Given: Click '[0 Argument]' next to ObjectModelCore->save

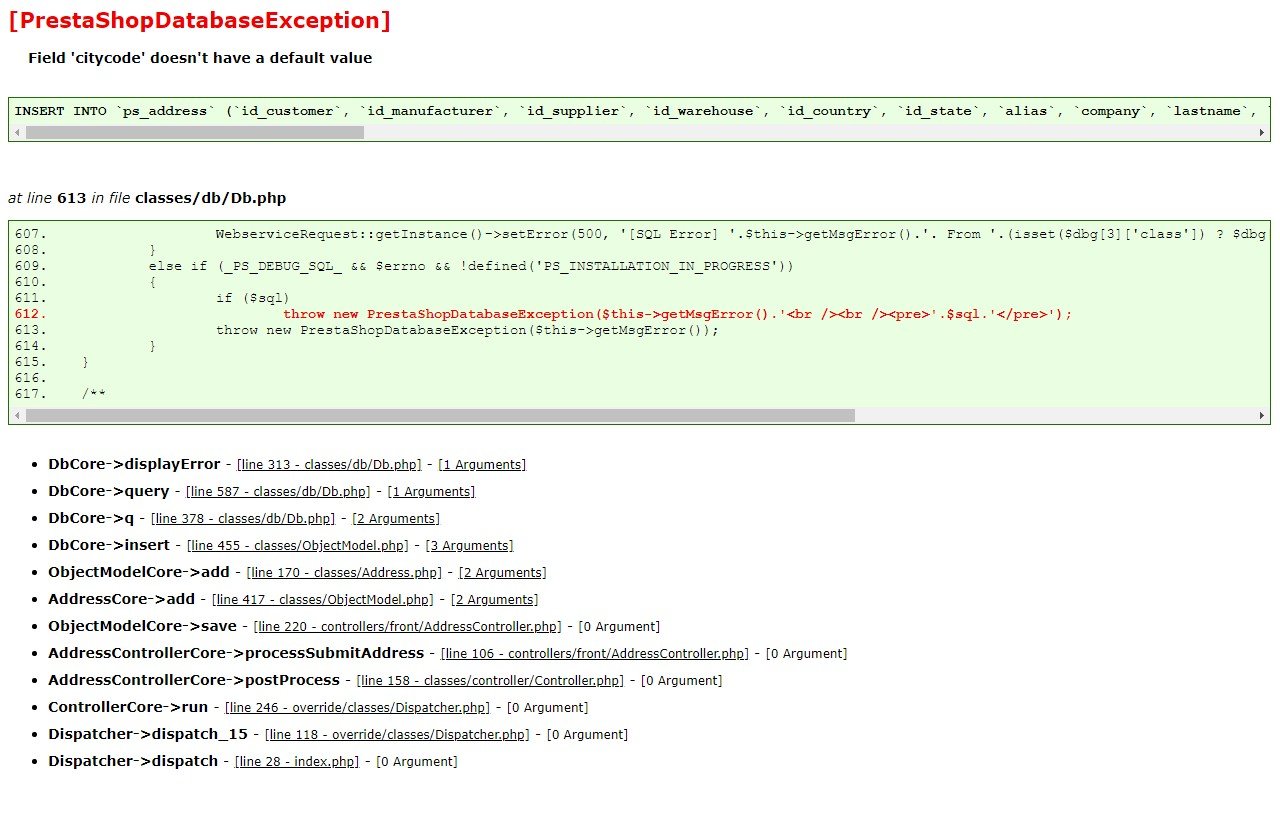Looking at the screenshot, I should (x=619, y=627).
